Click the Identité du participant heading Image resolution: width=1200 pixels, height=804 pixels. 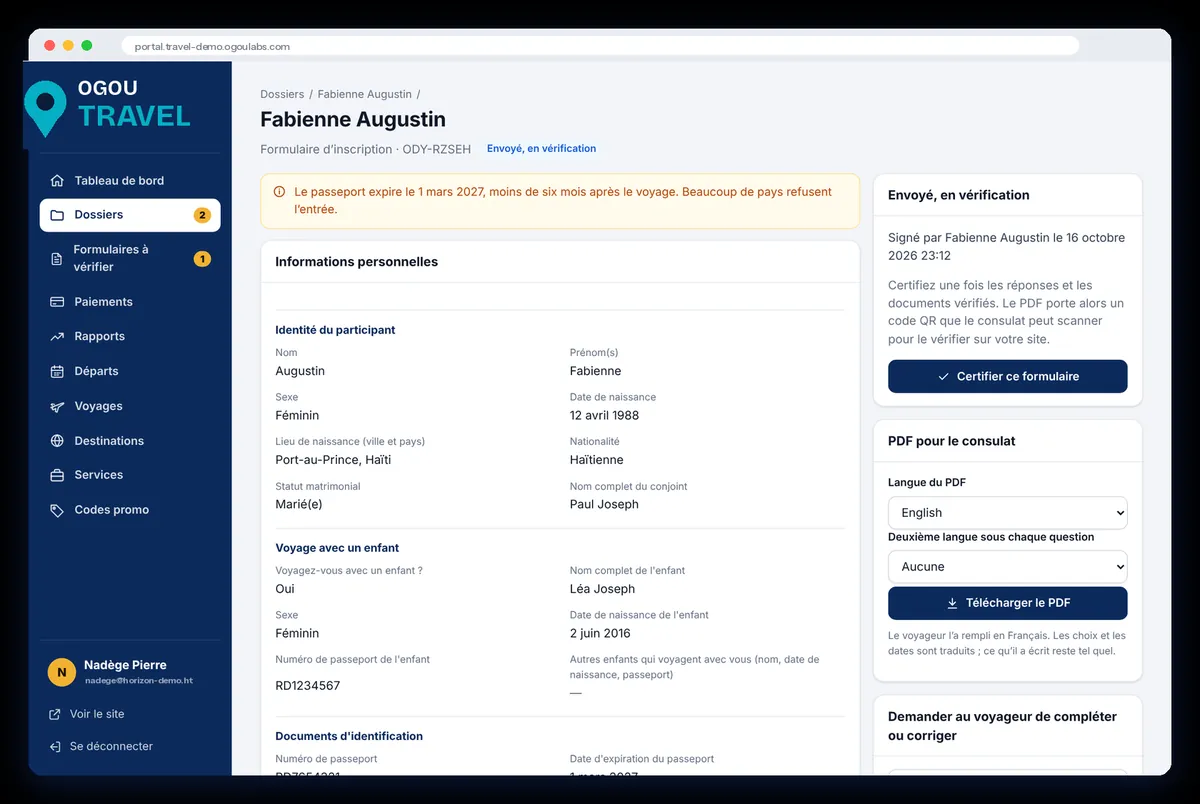pyautogui.click(x=335, y=330)
